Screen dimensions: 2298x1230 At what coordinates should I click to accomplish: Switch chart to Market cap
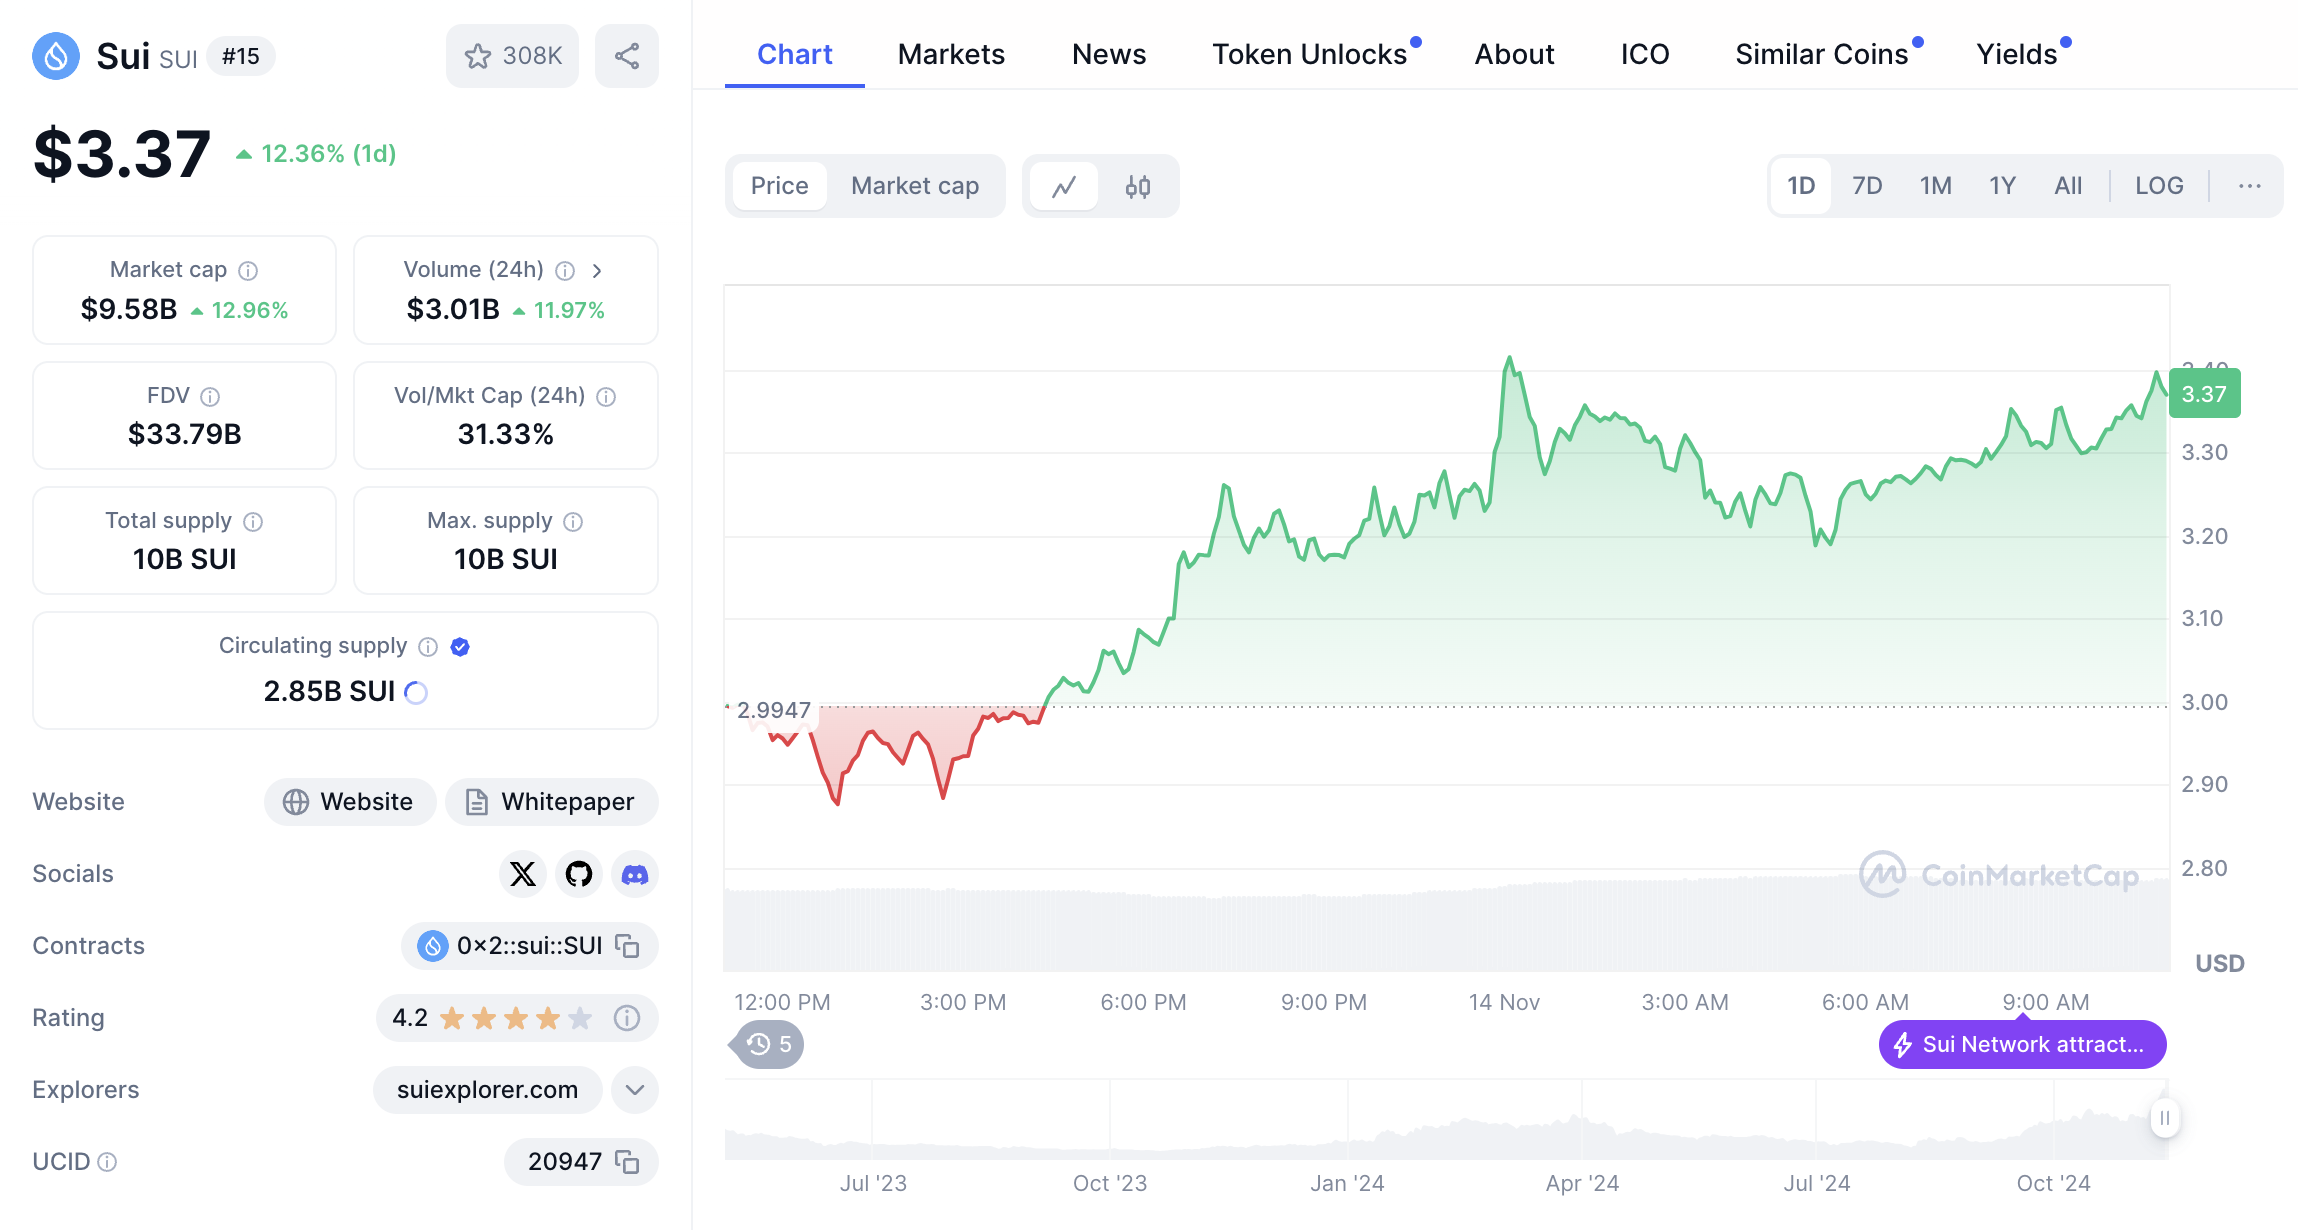915,186
